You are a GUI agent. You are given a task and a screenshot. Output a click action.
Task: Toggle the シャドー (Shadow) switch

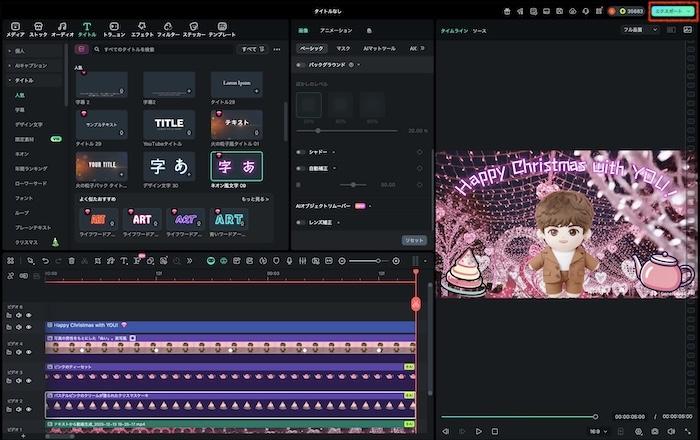pos(300,152)
